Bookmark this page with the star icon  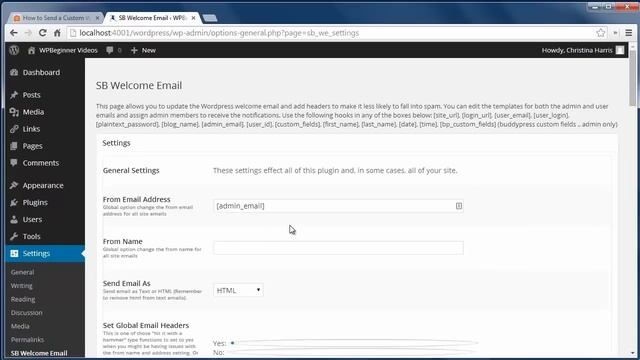point(600,33)
